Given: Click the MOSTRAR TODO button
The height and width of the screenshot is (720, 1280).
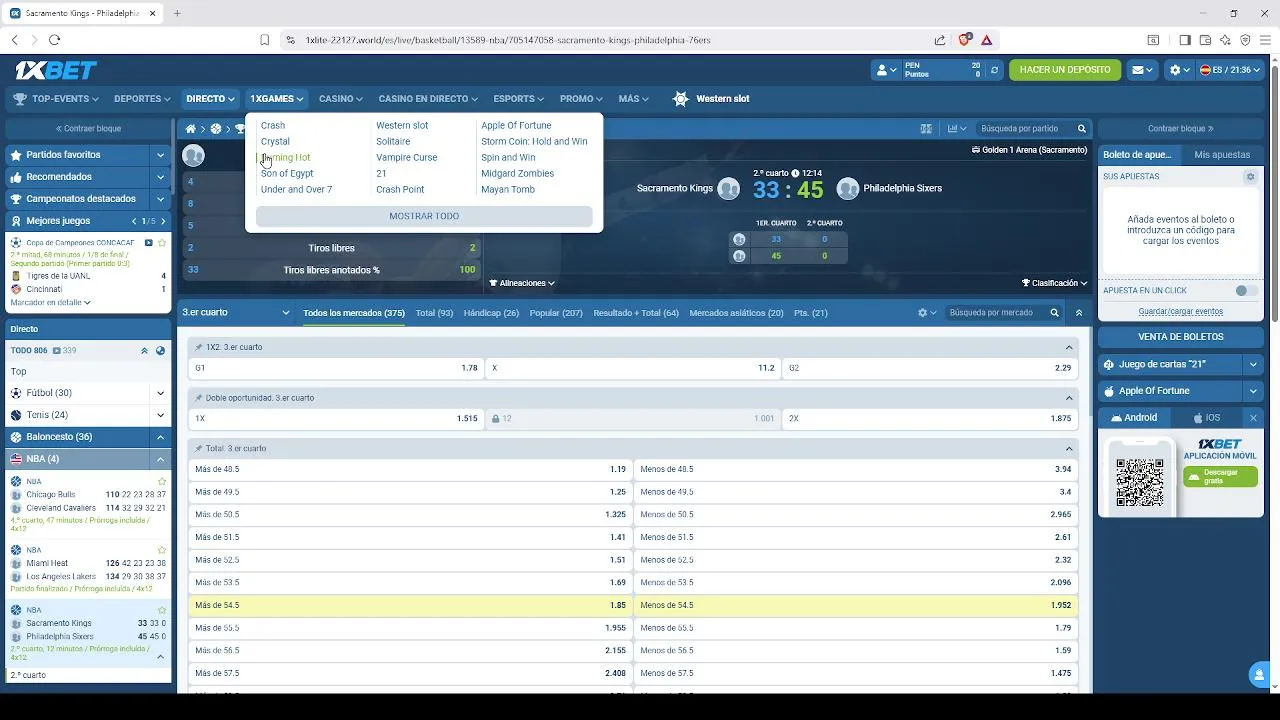Looking at the screenshot, I should 424,216.
